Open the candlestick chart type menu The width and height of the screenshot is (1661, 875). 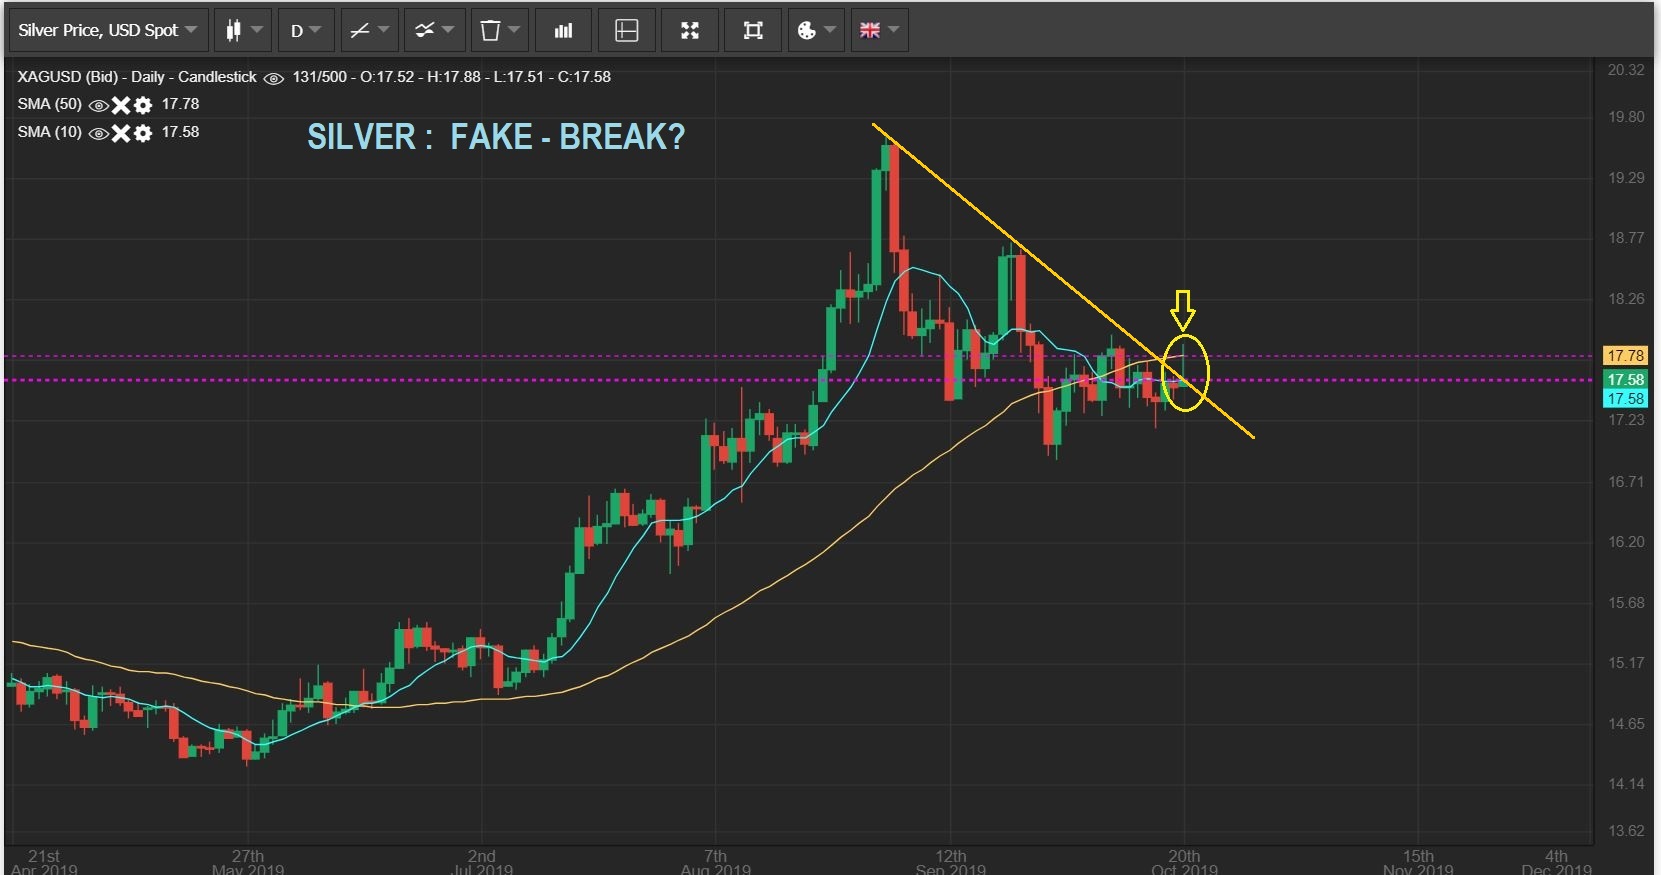[243, 30]
